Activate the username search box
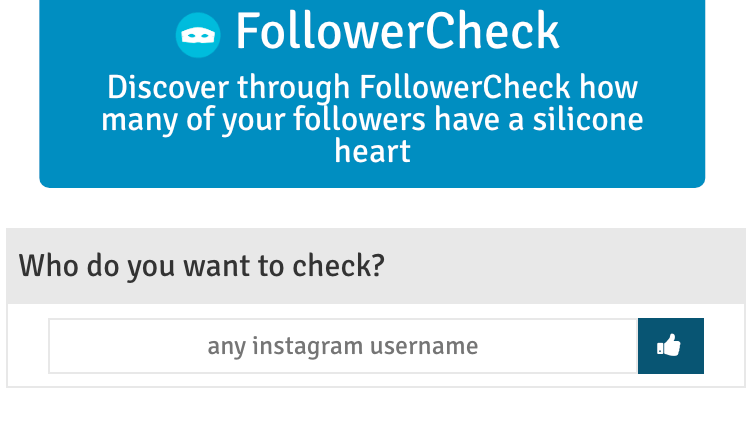 (x=343, y=346)
